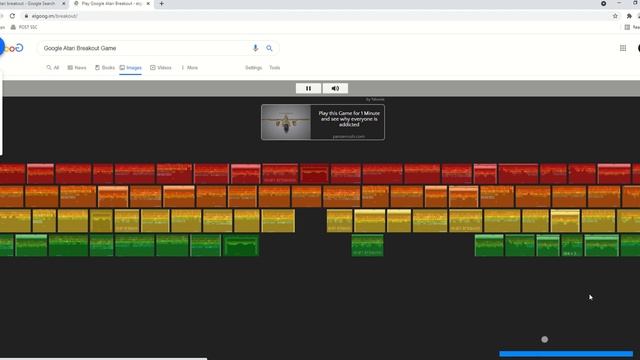Open the Google apps grid
The width and height of the screenshot is (640, 360).
point(623,48)
